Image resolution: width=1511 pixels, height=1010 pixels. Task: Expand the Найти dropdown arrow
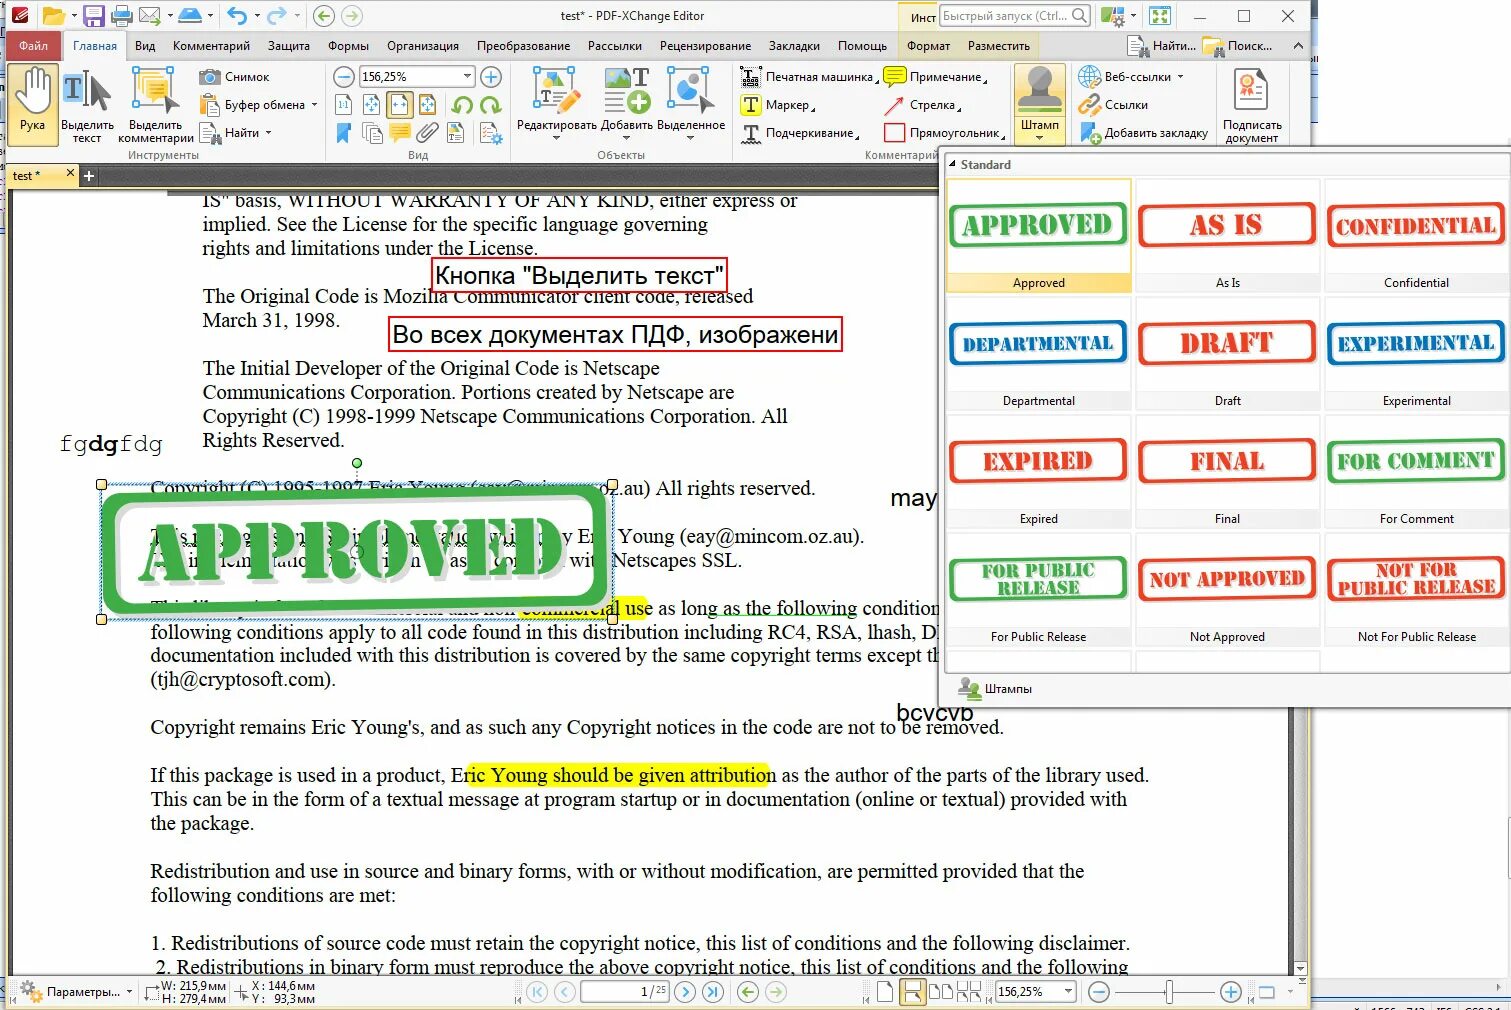(x=268, y=133)
